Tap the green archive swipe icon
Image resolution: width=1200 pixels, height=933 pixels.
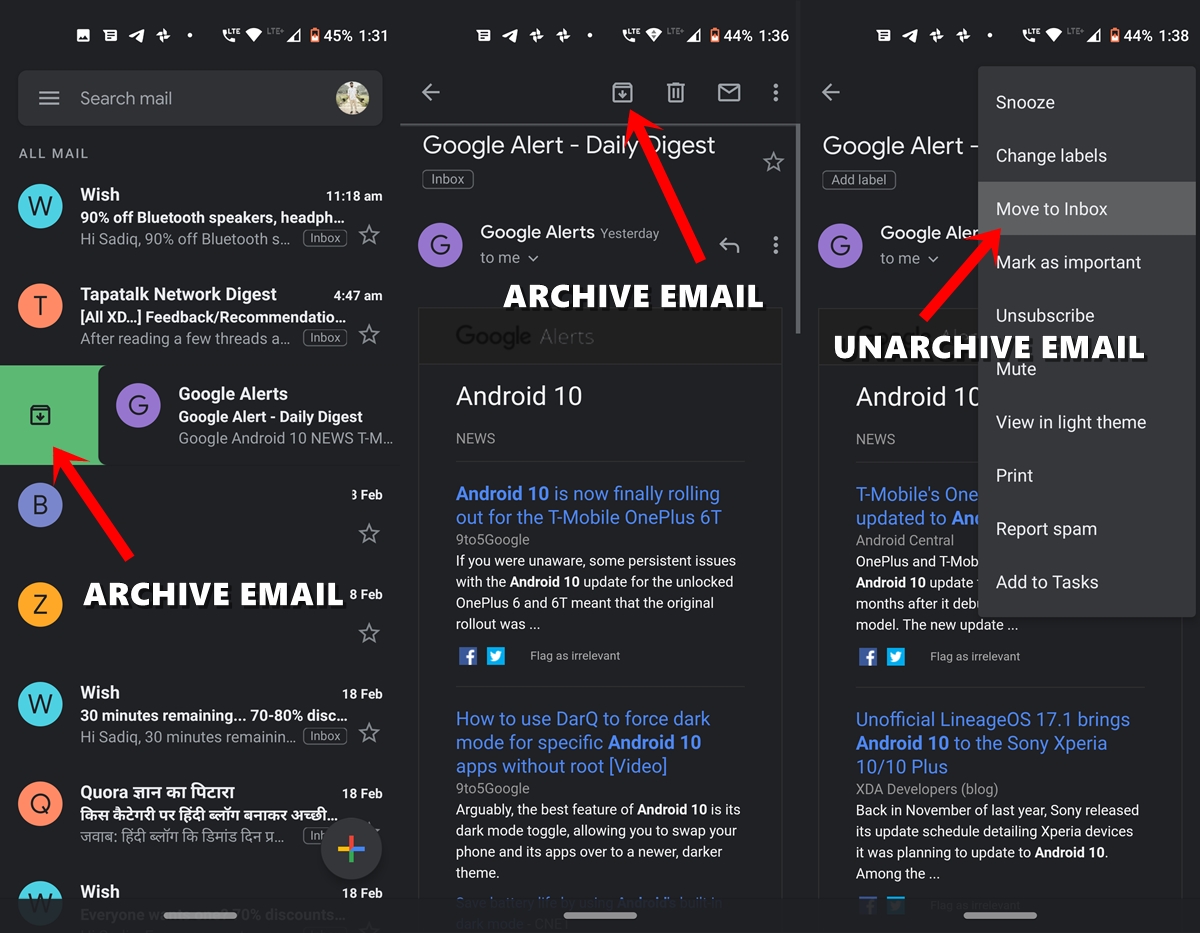pos(40,415)
